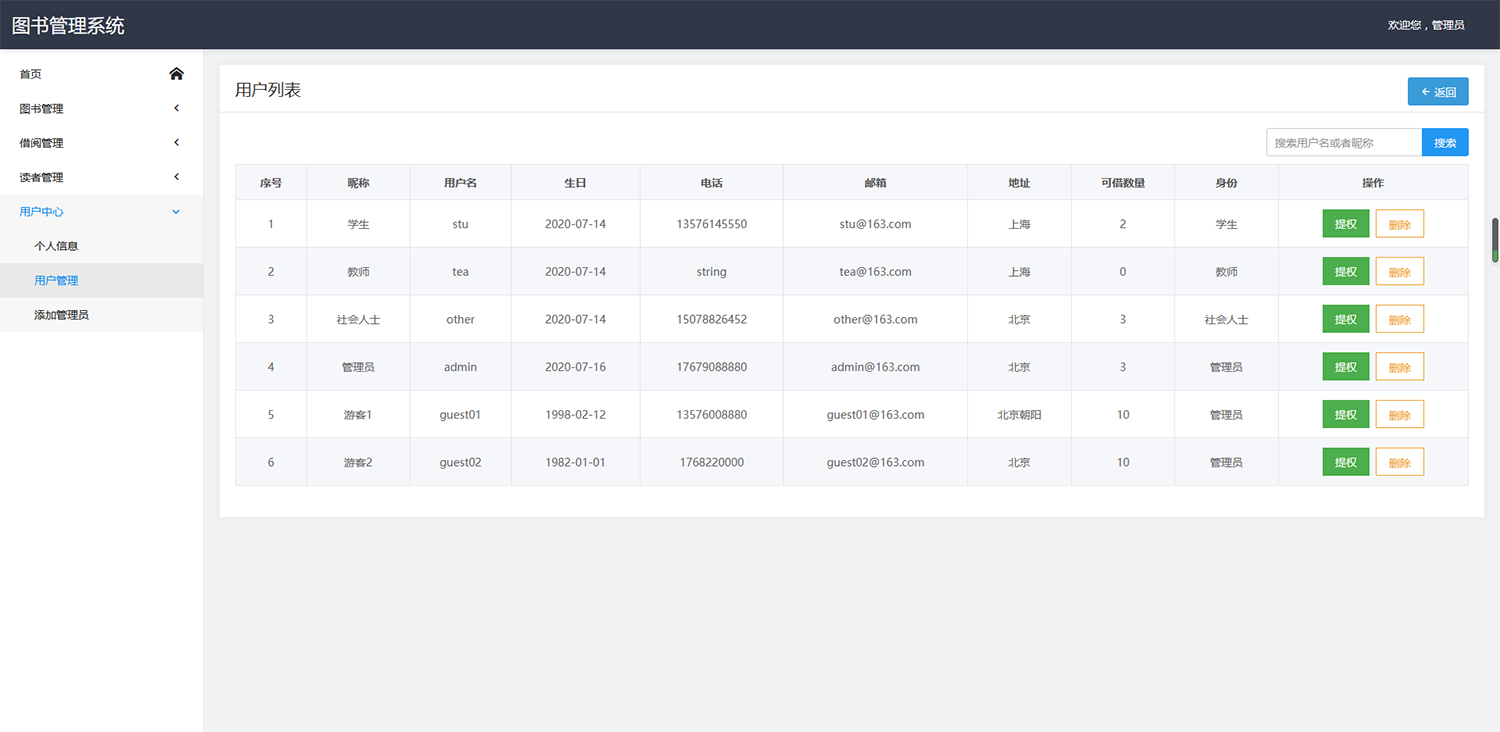The image size is (1500, 732).
Task: Open the 图书管理 sidebar menu
Action: 101,108
